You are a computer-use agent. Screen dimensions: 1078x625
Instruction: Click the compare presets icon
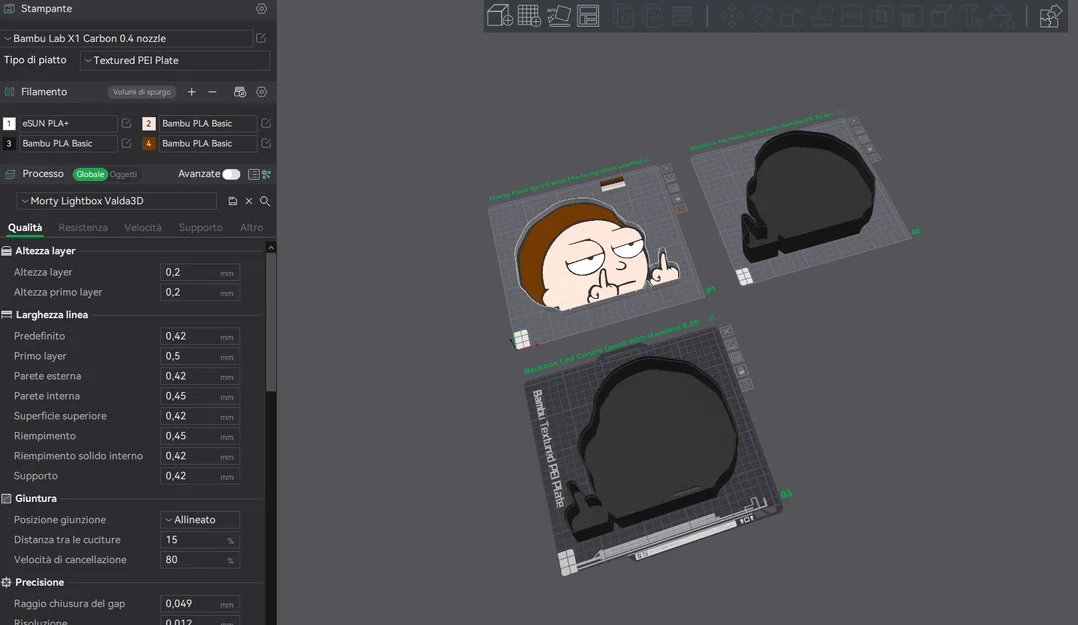click(267, 175)
